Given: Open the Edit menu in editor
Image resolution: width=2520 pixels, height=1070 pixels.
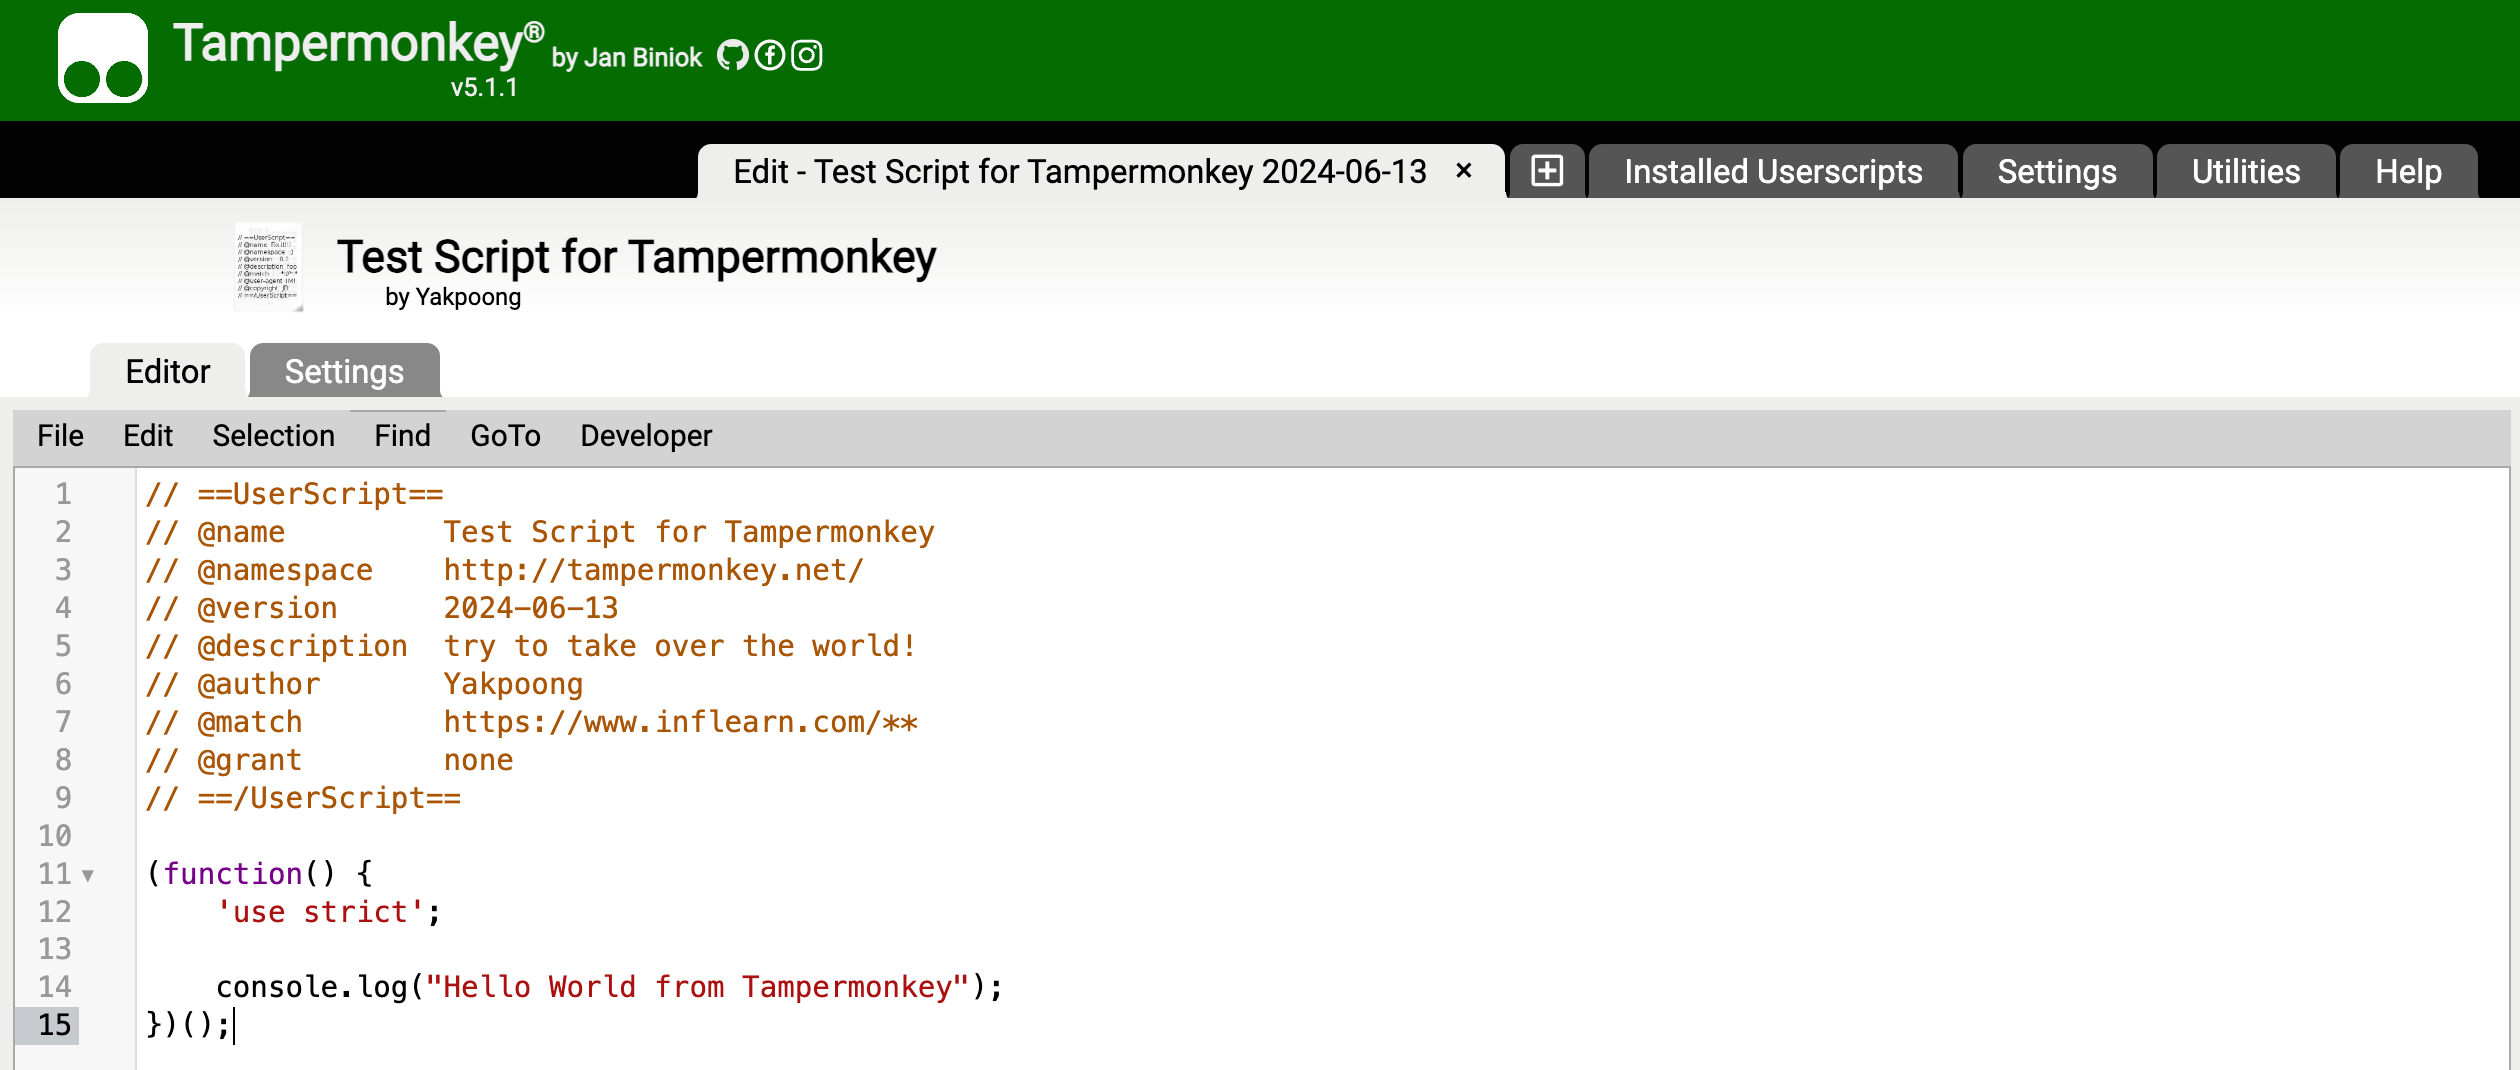Looking at the screenshot, I should pos(148,436).
